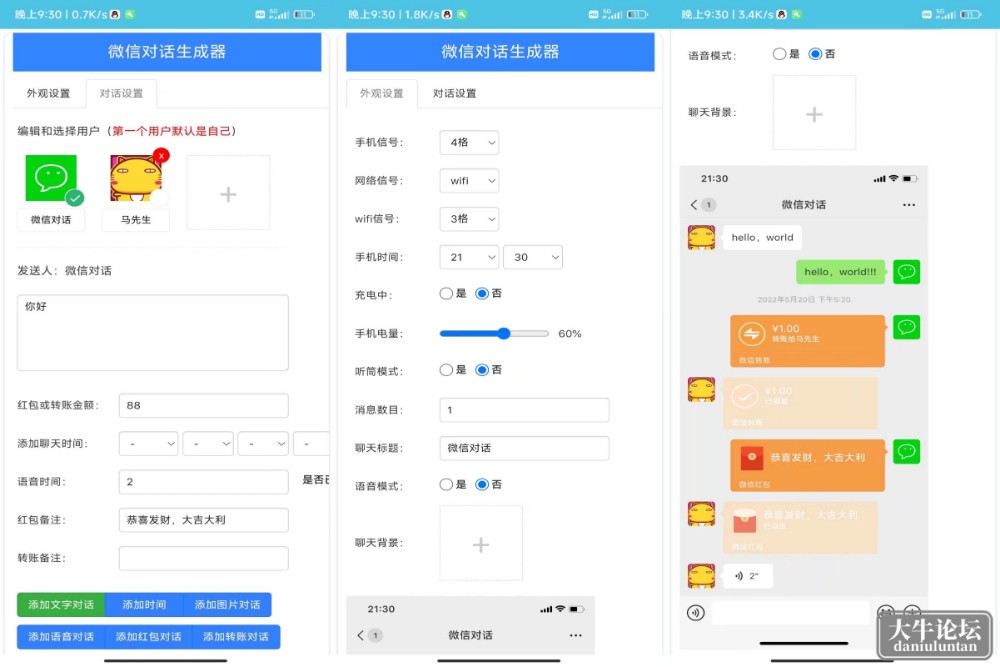Click the back chevron in middle screen chat preview

(360, 635)
